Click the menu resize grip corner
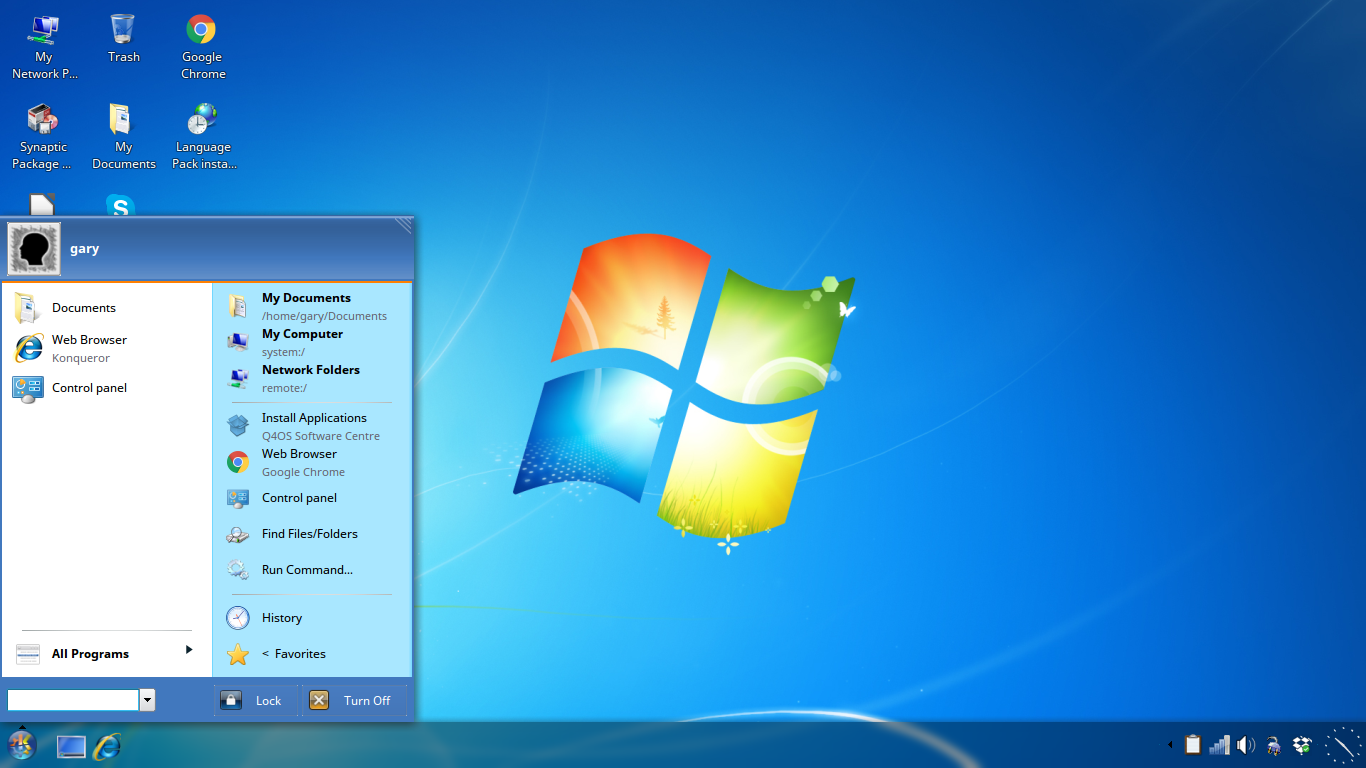1366x768 pixels. point(403,225)
